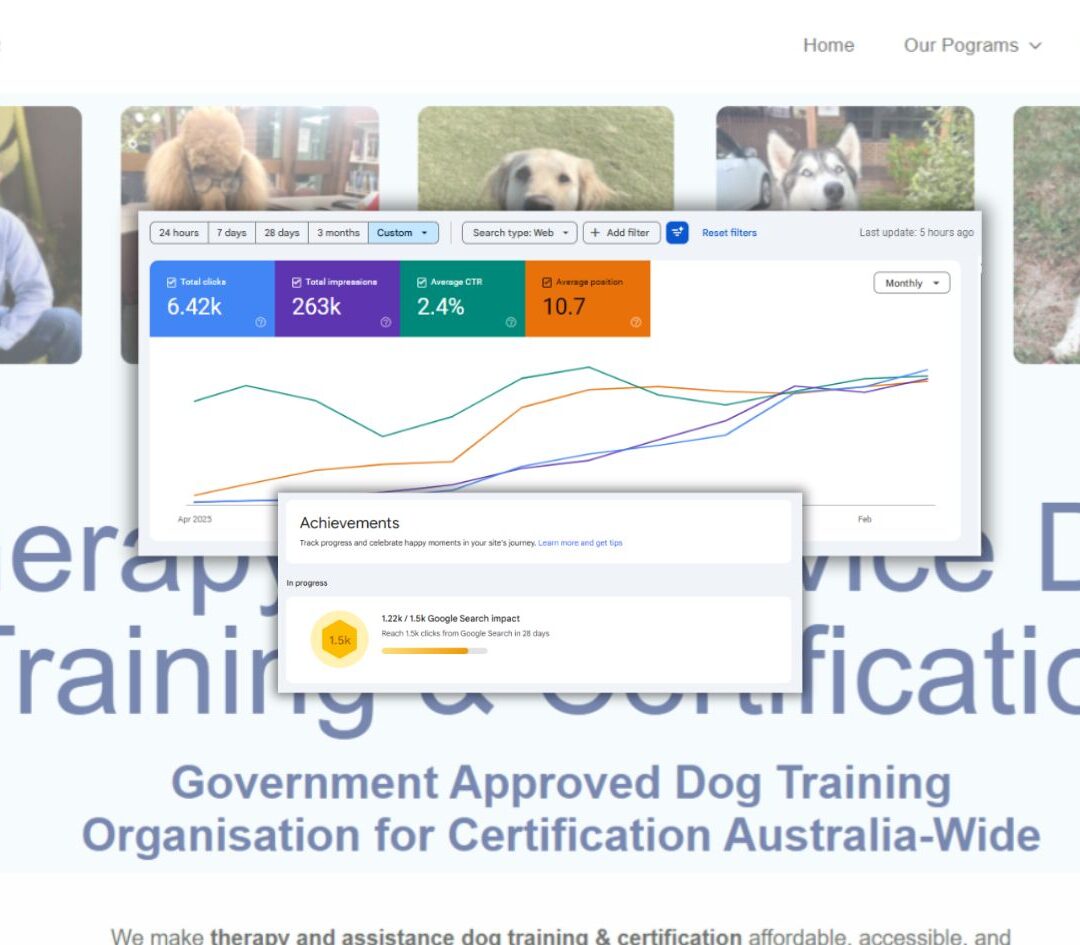Open the Search type: Web dropdown
1080x945 pixels.
coord(519,233)
